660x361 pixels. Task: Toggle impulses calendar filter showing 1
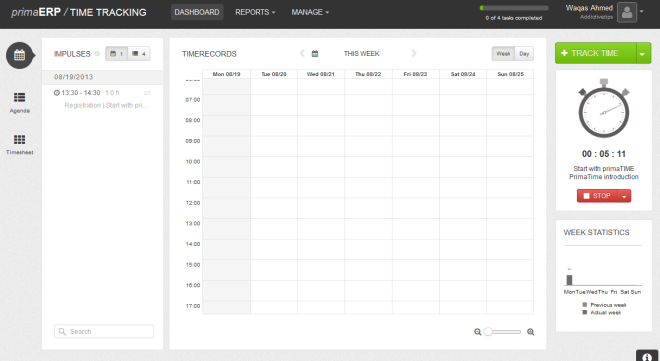pyautogui.click(x=117, y=53)
